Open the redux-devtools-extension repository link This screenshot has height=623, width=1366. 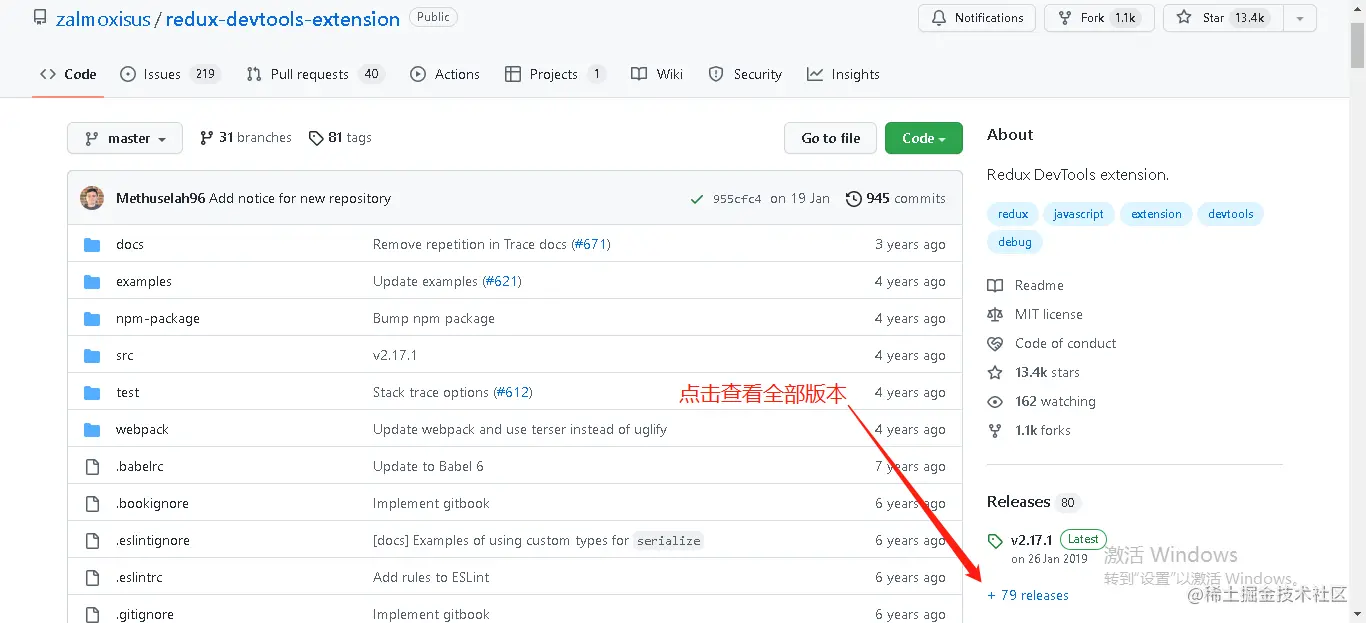(283, 19)
